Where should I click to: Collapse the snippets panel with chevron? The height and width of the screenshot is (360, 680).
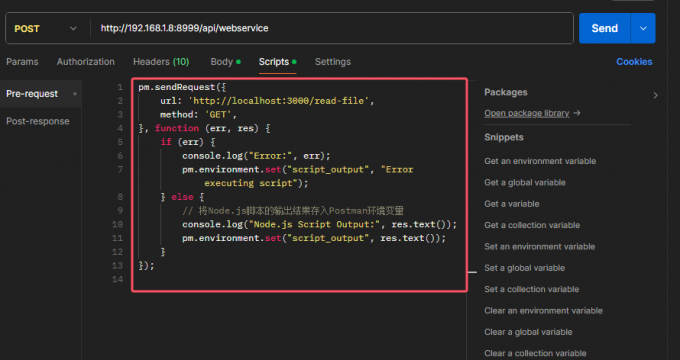655,95
